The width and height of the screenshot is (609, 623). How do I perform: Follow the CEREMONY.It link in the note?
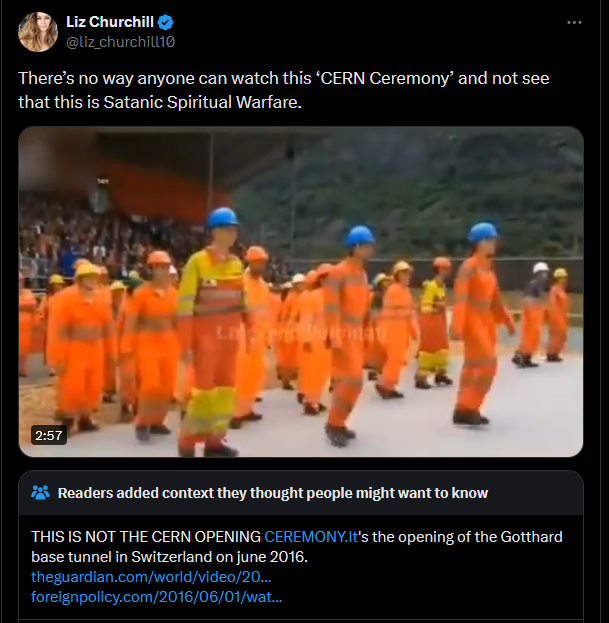pos(311,537)
